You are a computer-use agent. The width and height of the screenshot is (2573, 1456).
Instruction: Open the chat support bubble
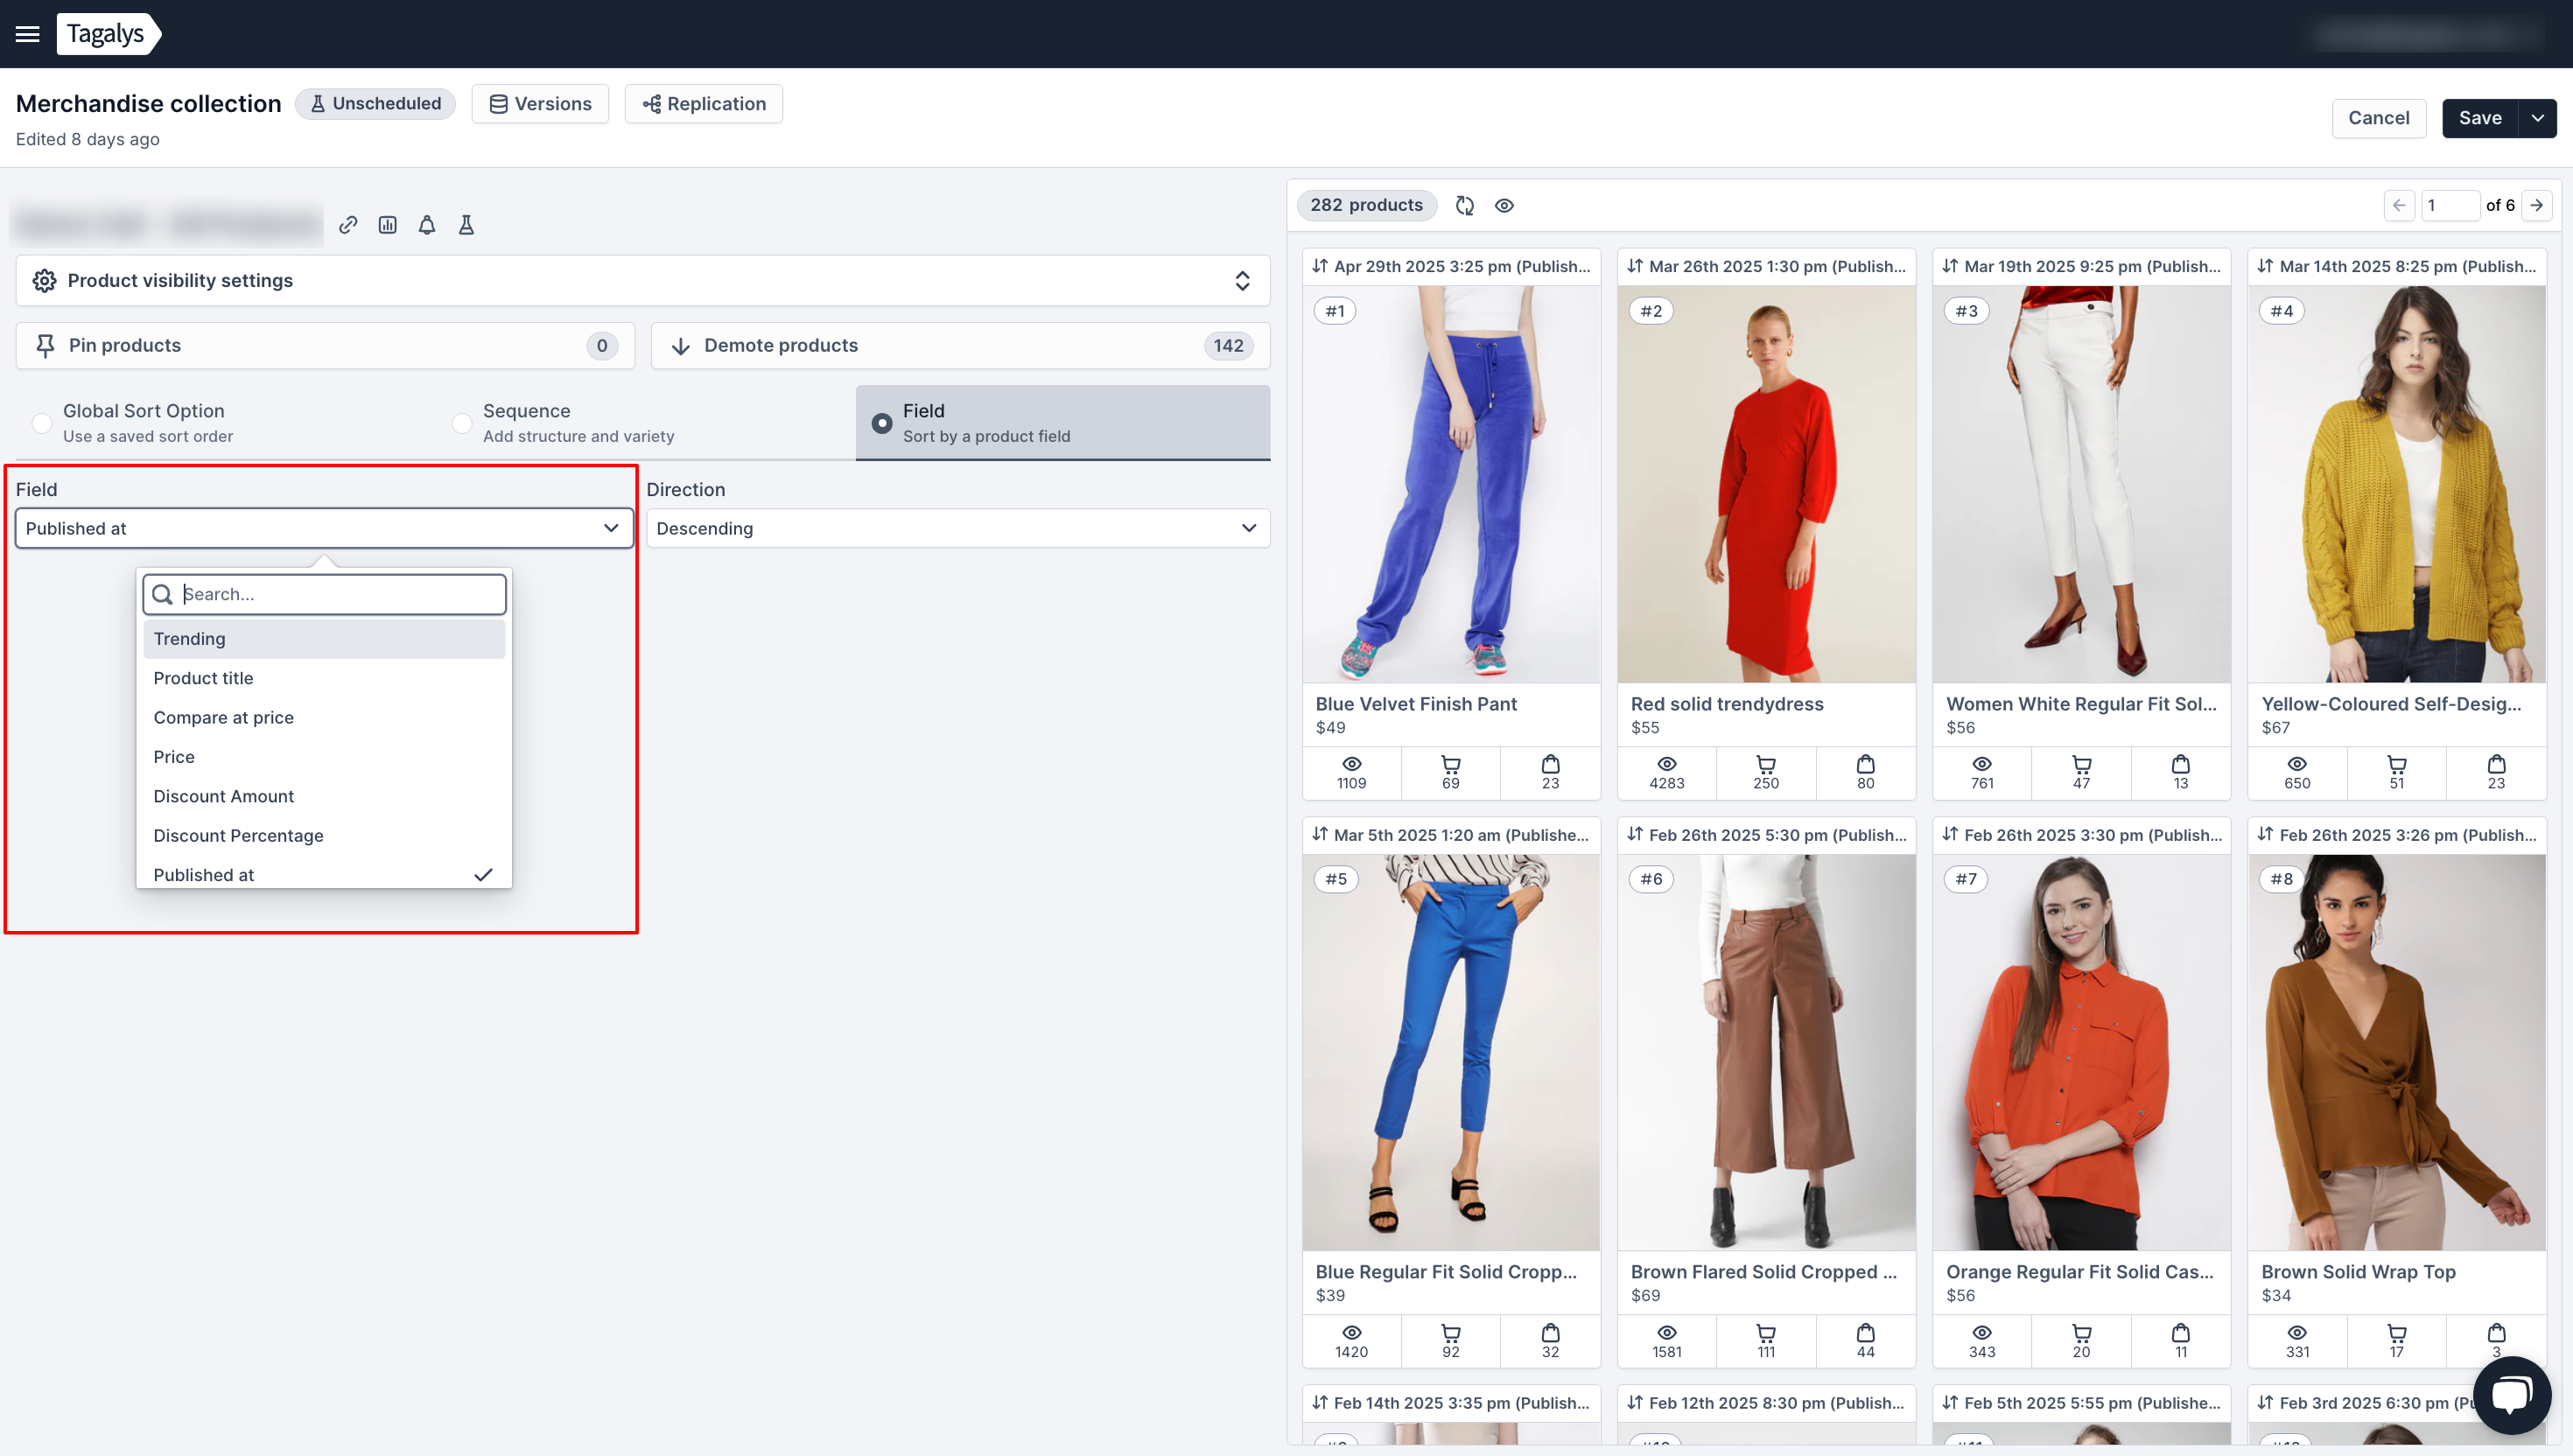[x=2512, y=1394]
